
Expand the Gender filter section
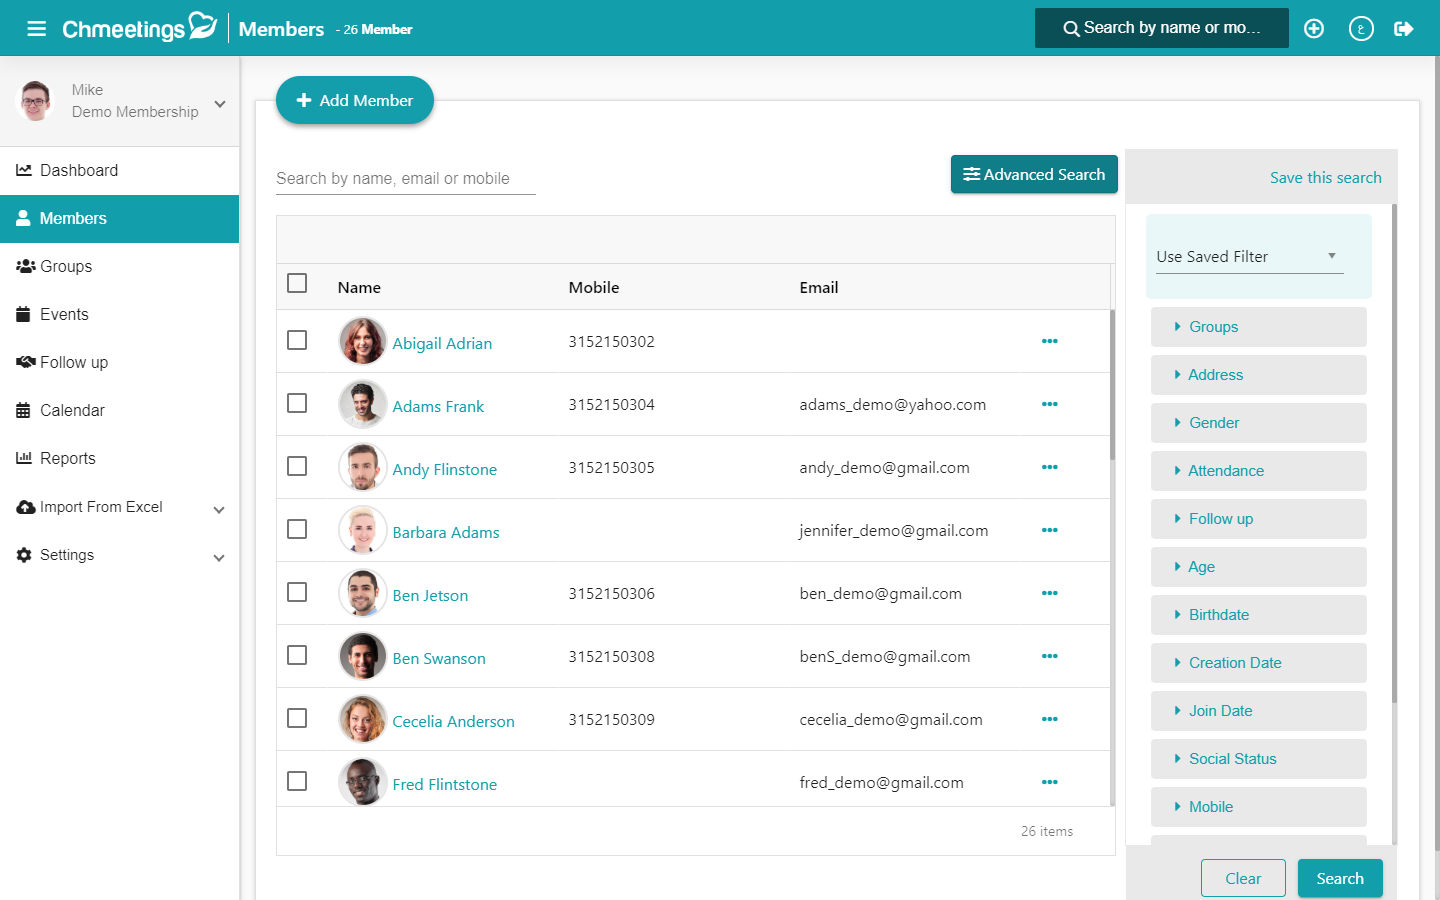pyautogui.click(x=1258, y=423)
